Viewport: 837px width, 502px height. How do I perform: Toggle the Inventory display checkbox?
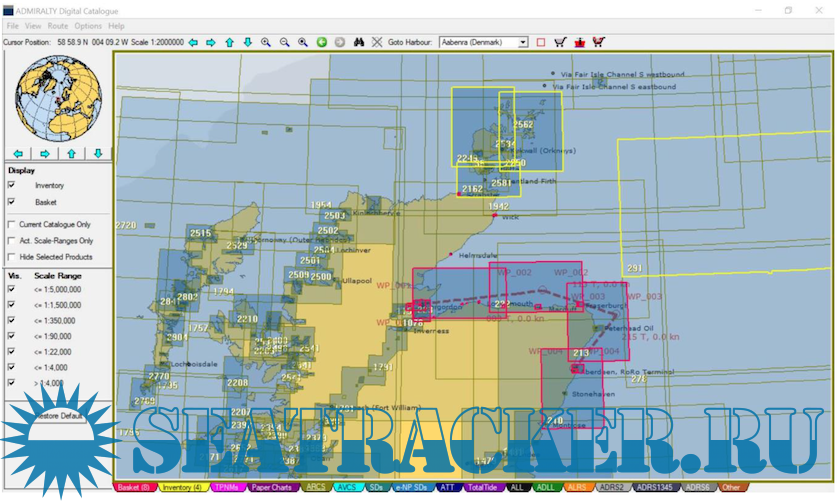click(12, 186)
